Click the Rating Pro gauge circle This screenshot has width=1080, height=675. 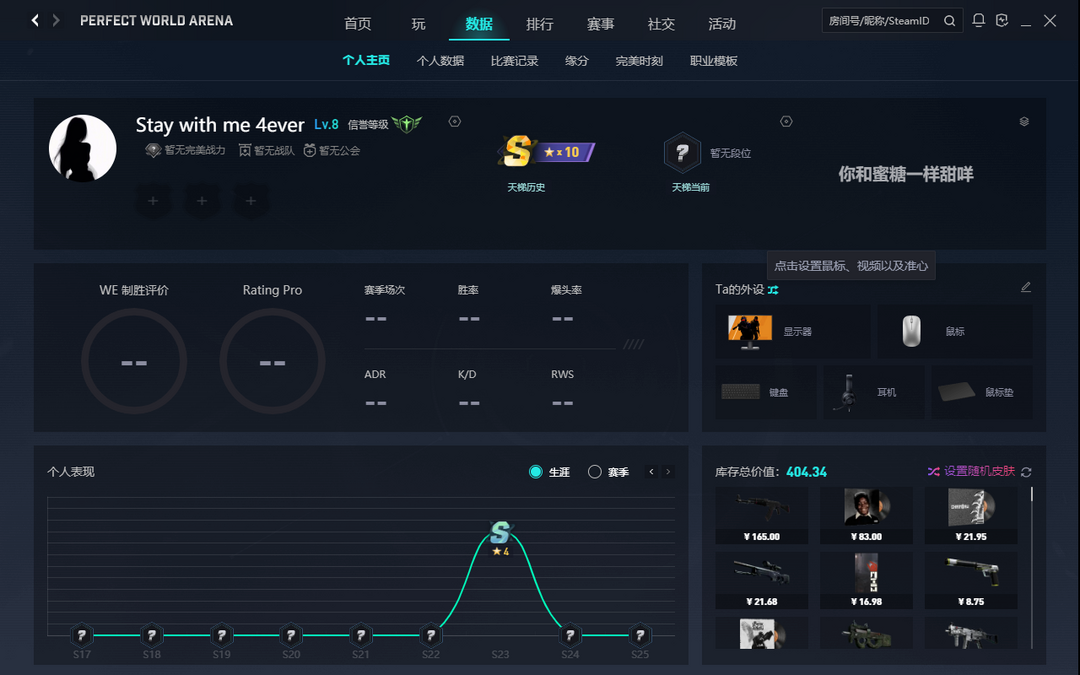point(272,362)
